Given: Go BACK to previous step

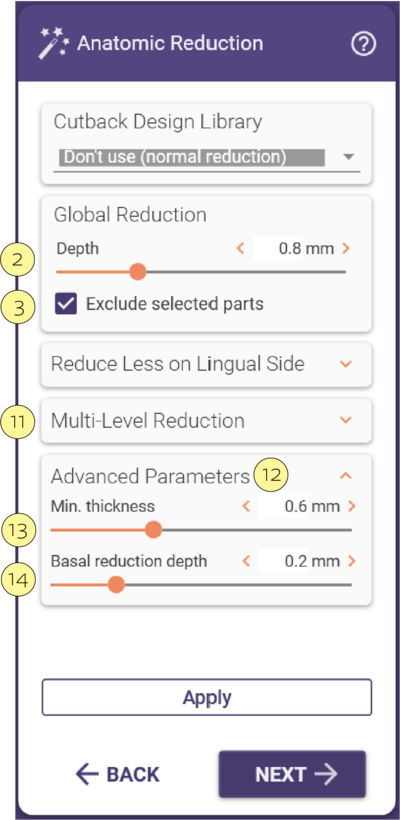Looking at the screenshot, I should tap(117, 774).
